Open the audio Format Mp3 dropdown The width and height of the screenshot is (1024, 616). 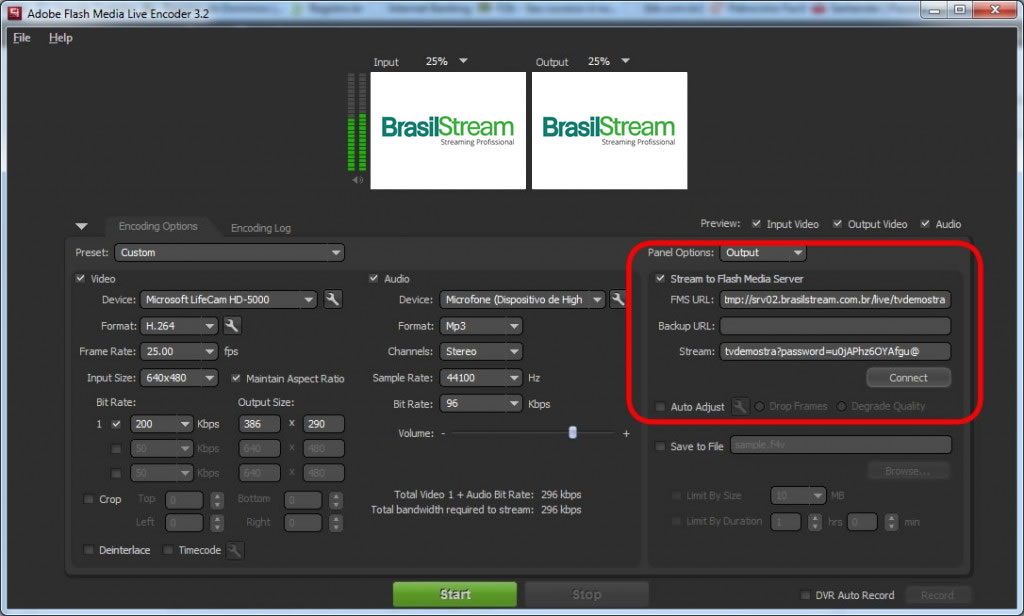[x=481, y=325]
